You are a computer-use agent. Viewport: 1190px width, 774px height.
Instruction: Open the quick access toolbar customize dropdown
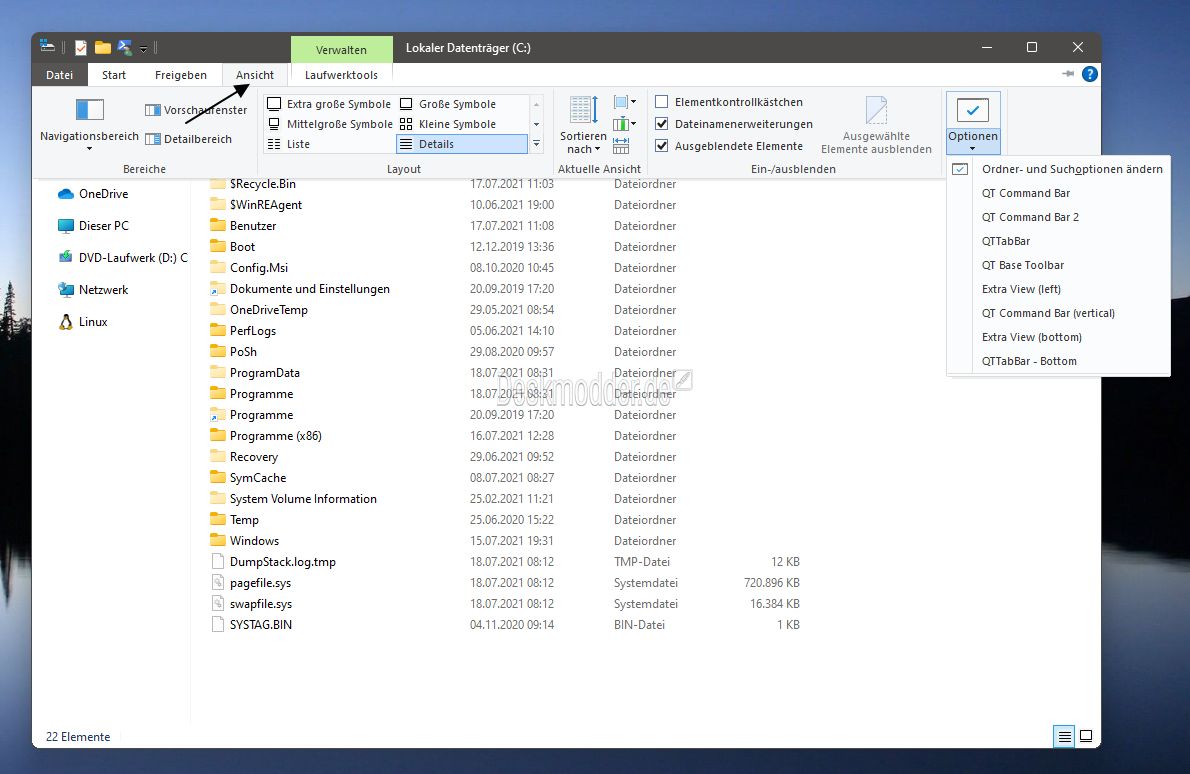pyautogui.click(x=143, y=49)
